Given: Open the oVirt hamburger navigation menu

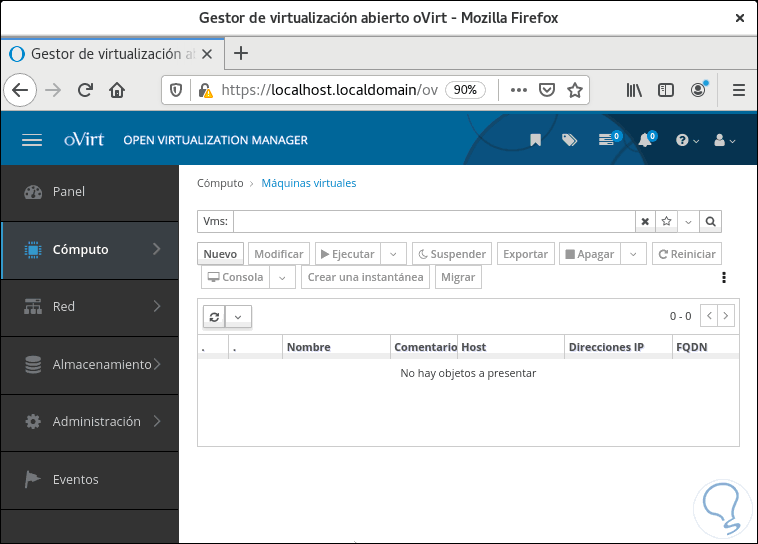Looking at the screenshot, I should pyautogui.click(x=32, y=140).
